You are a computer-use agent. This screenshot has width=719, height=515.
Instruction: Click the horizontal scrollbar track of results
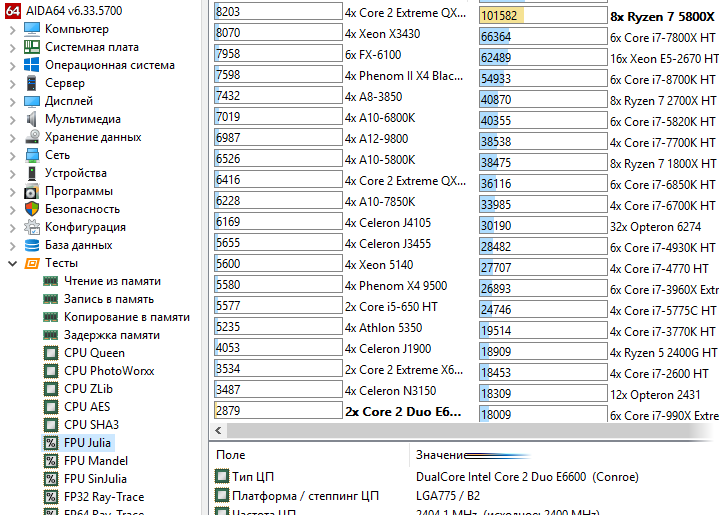coord(468,431)
